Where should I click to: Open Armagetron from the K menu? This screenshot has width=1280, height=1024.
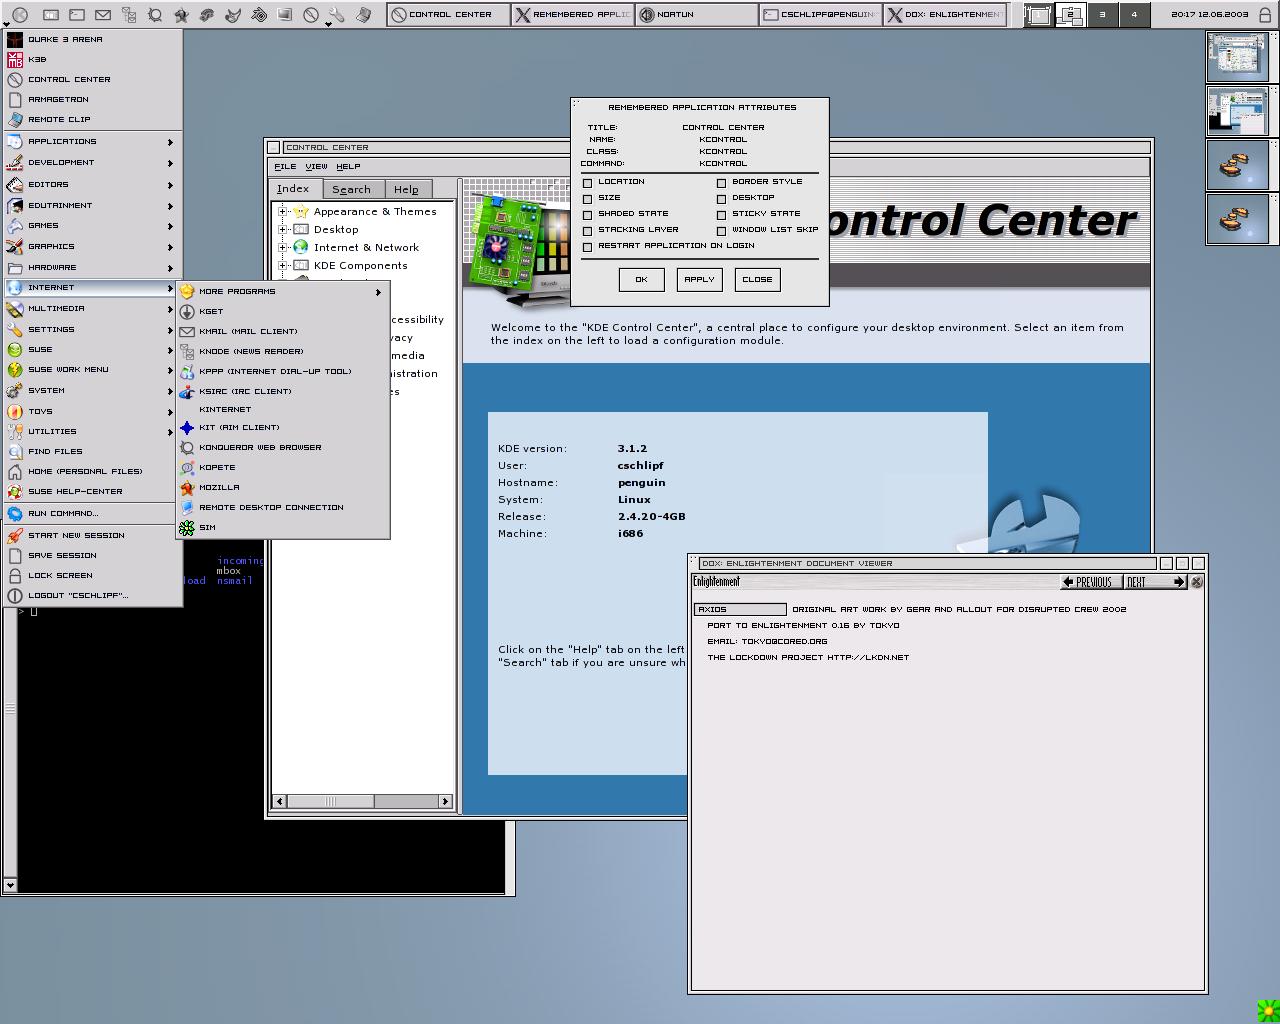92,99
